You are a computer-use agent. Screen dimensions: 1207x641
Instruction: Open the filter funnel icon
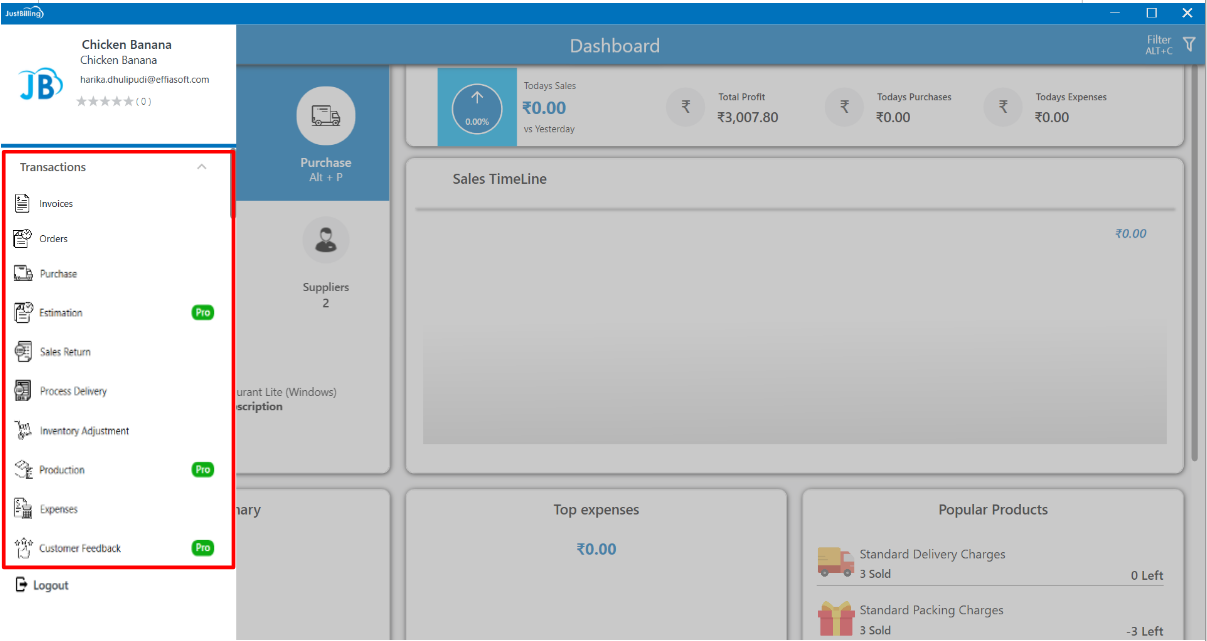[1189, 44]
